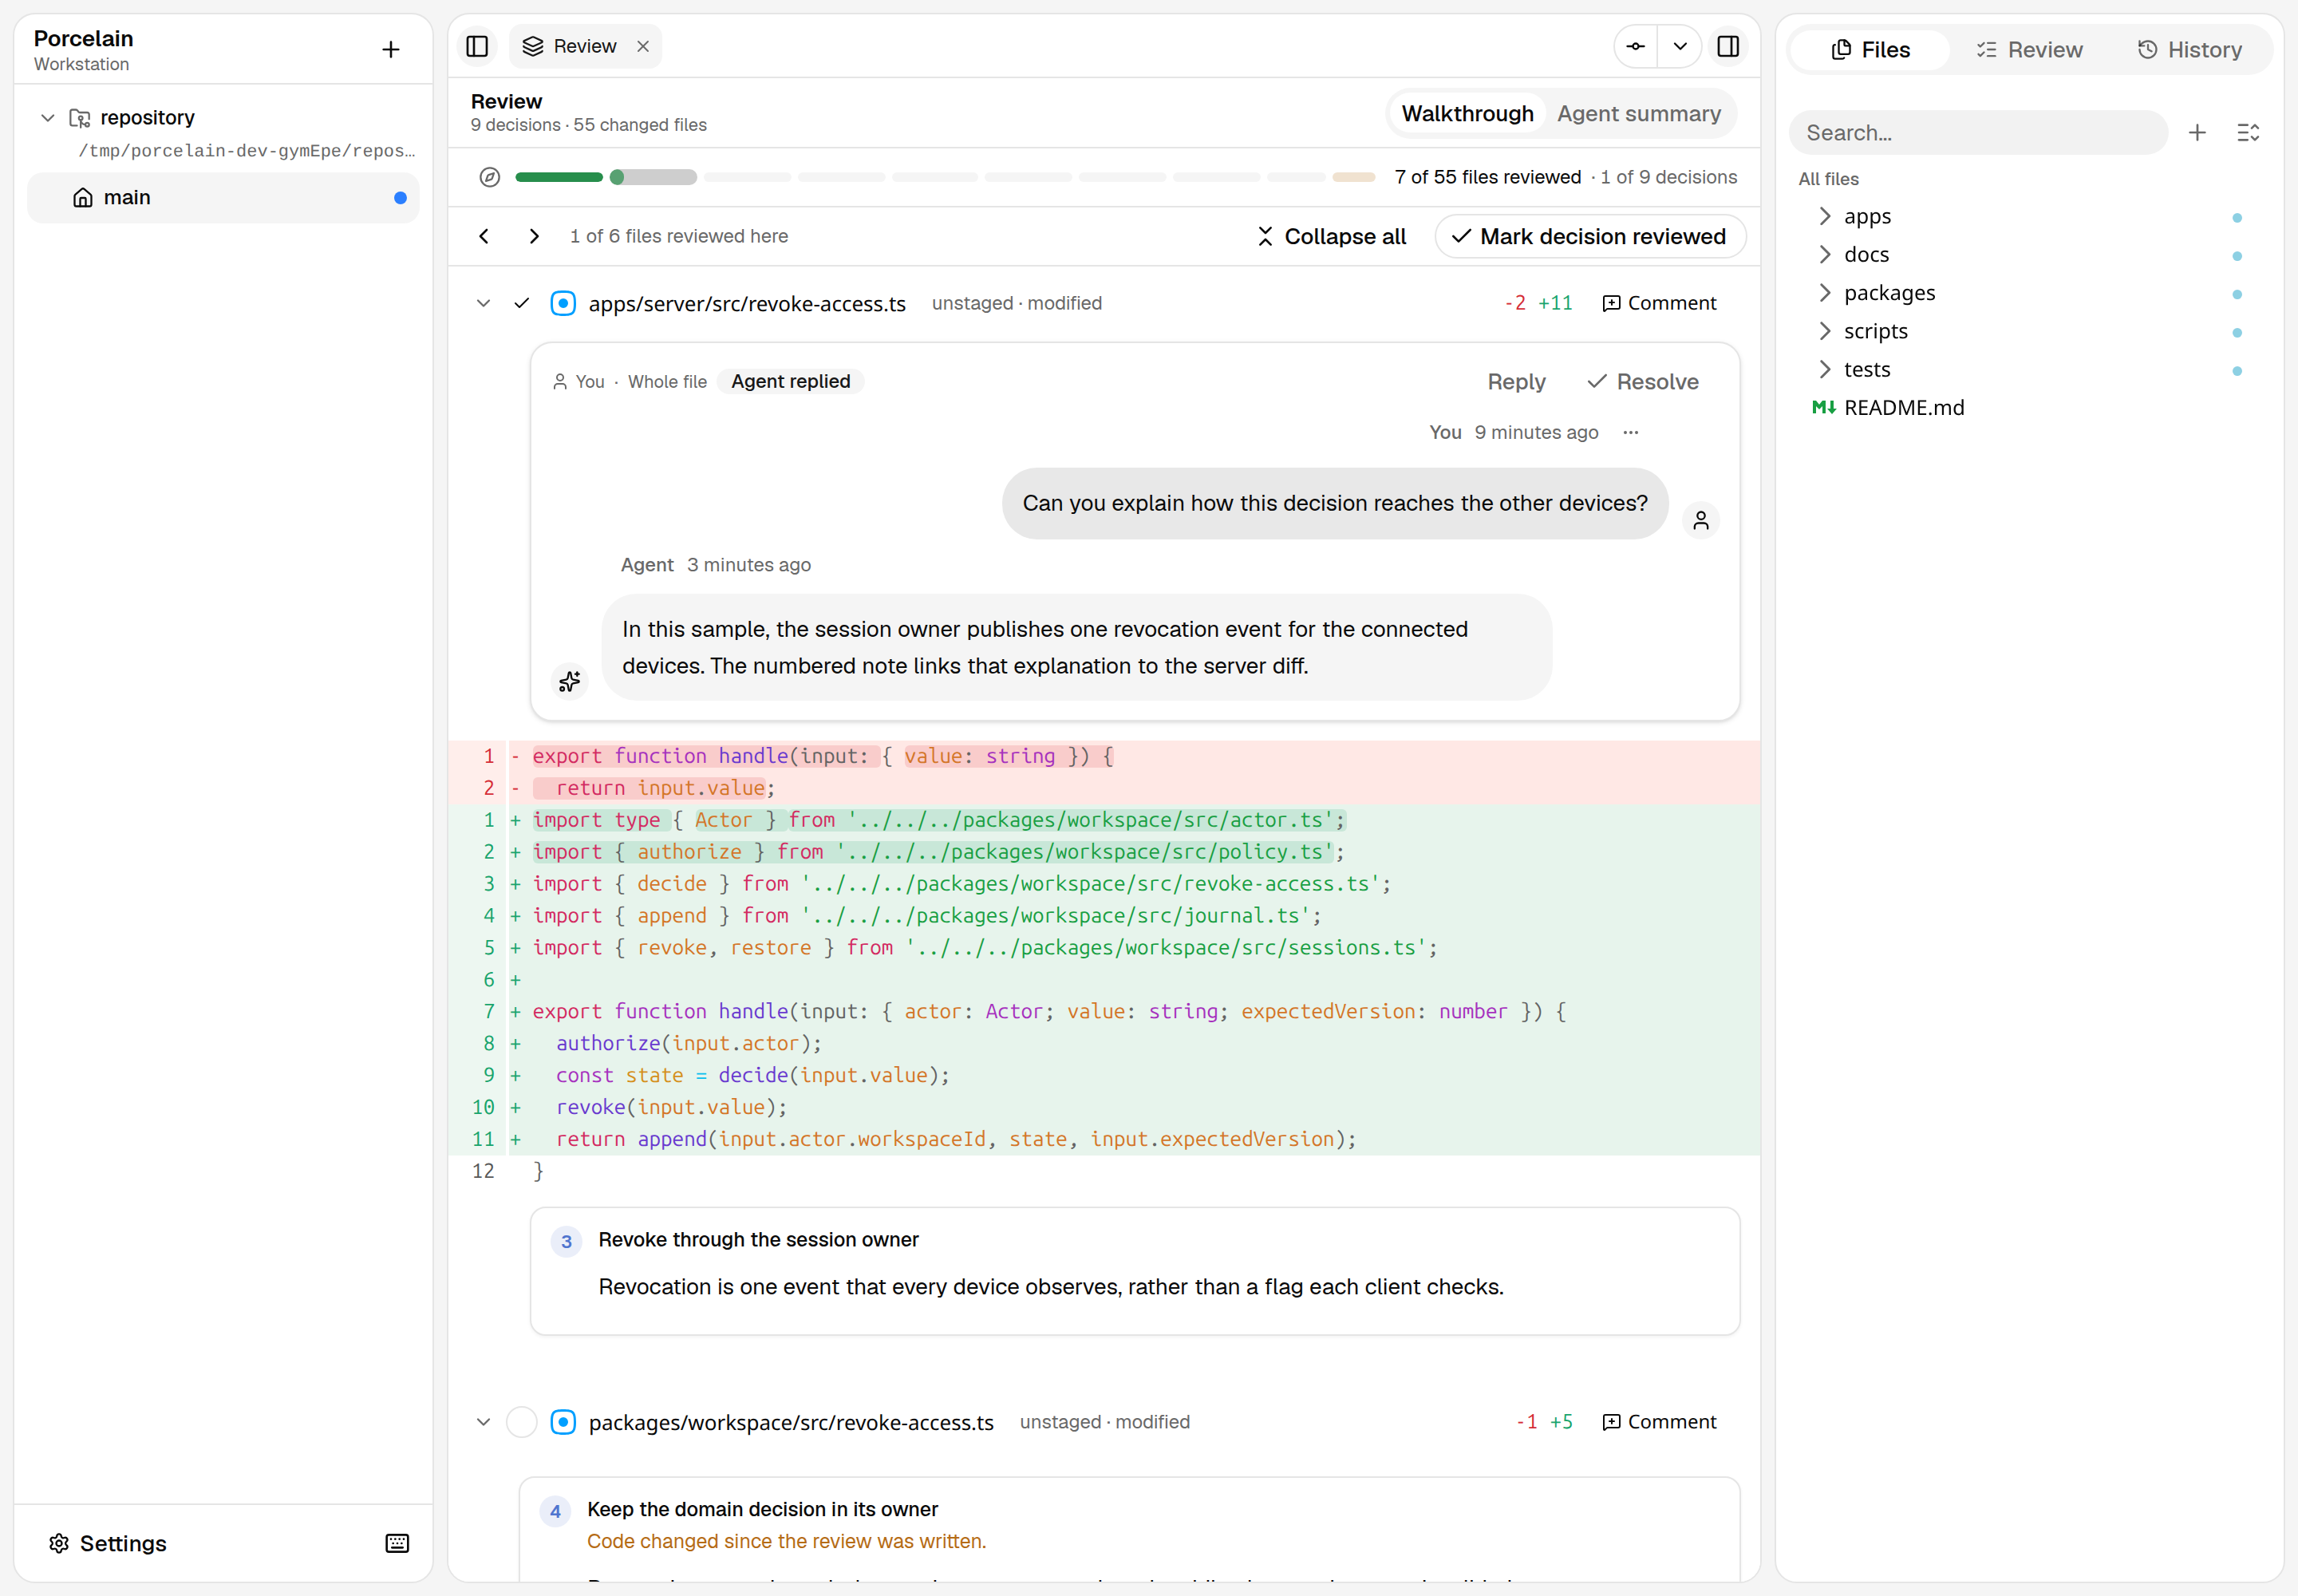Switch to the Walkthrough view

point(1467,114)
